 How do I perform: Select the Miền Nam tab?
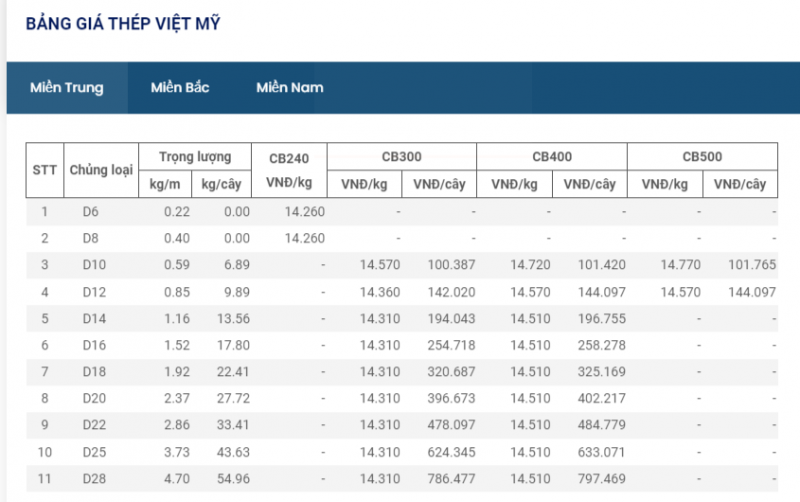click(x=289, y=88)
